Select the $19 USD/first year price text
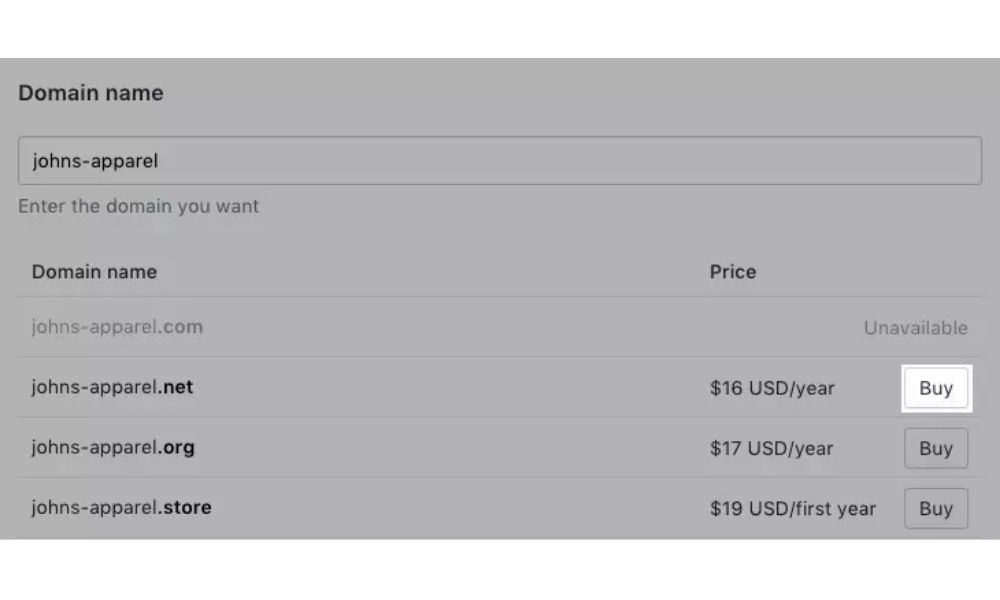1000x600 pixels. pos(793,508)
